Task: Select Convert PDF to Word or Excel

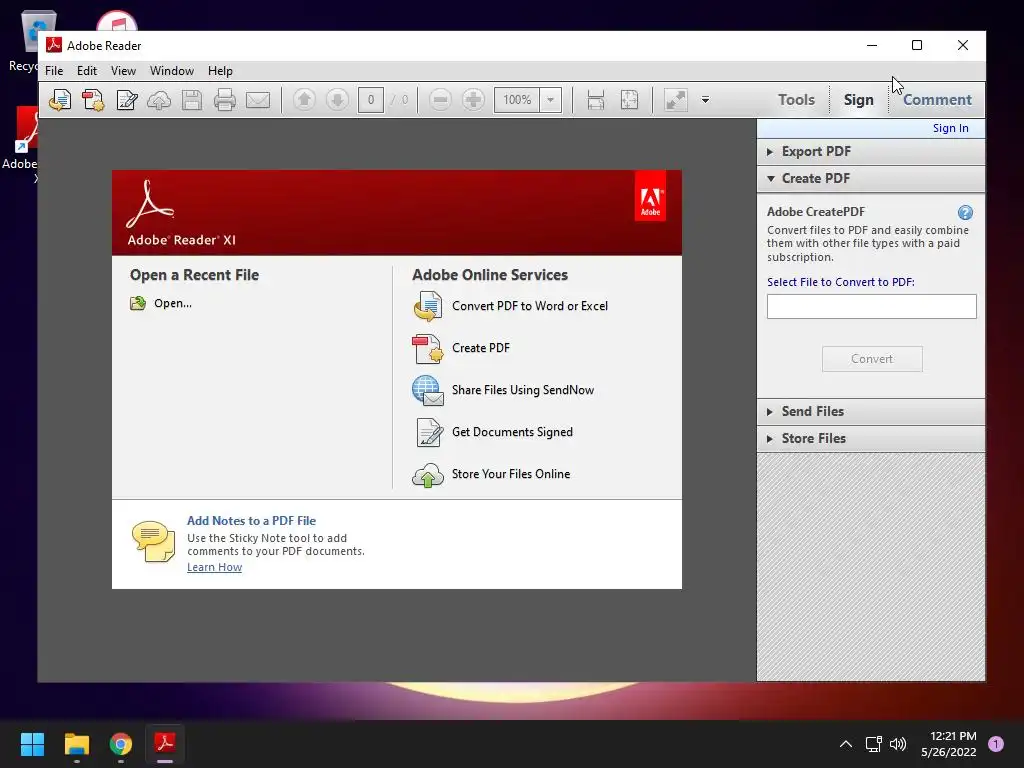Action: point(530,306)
